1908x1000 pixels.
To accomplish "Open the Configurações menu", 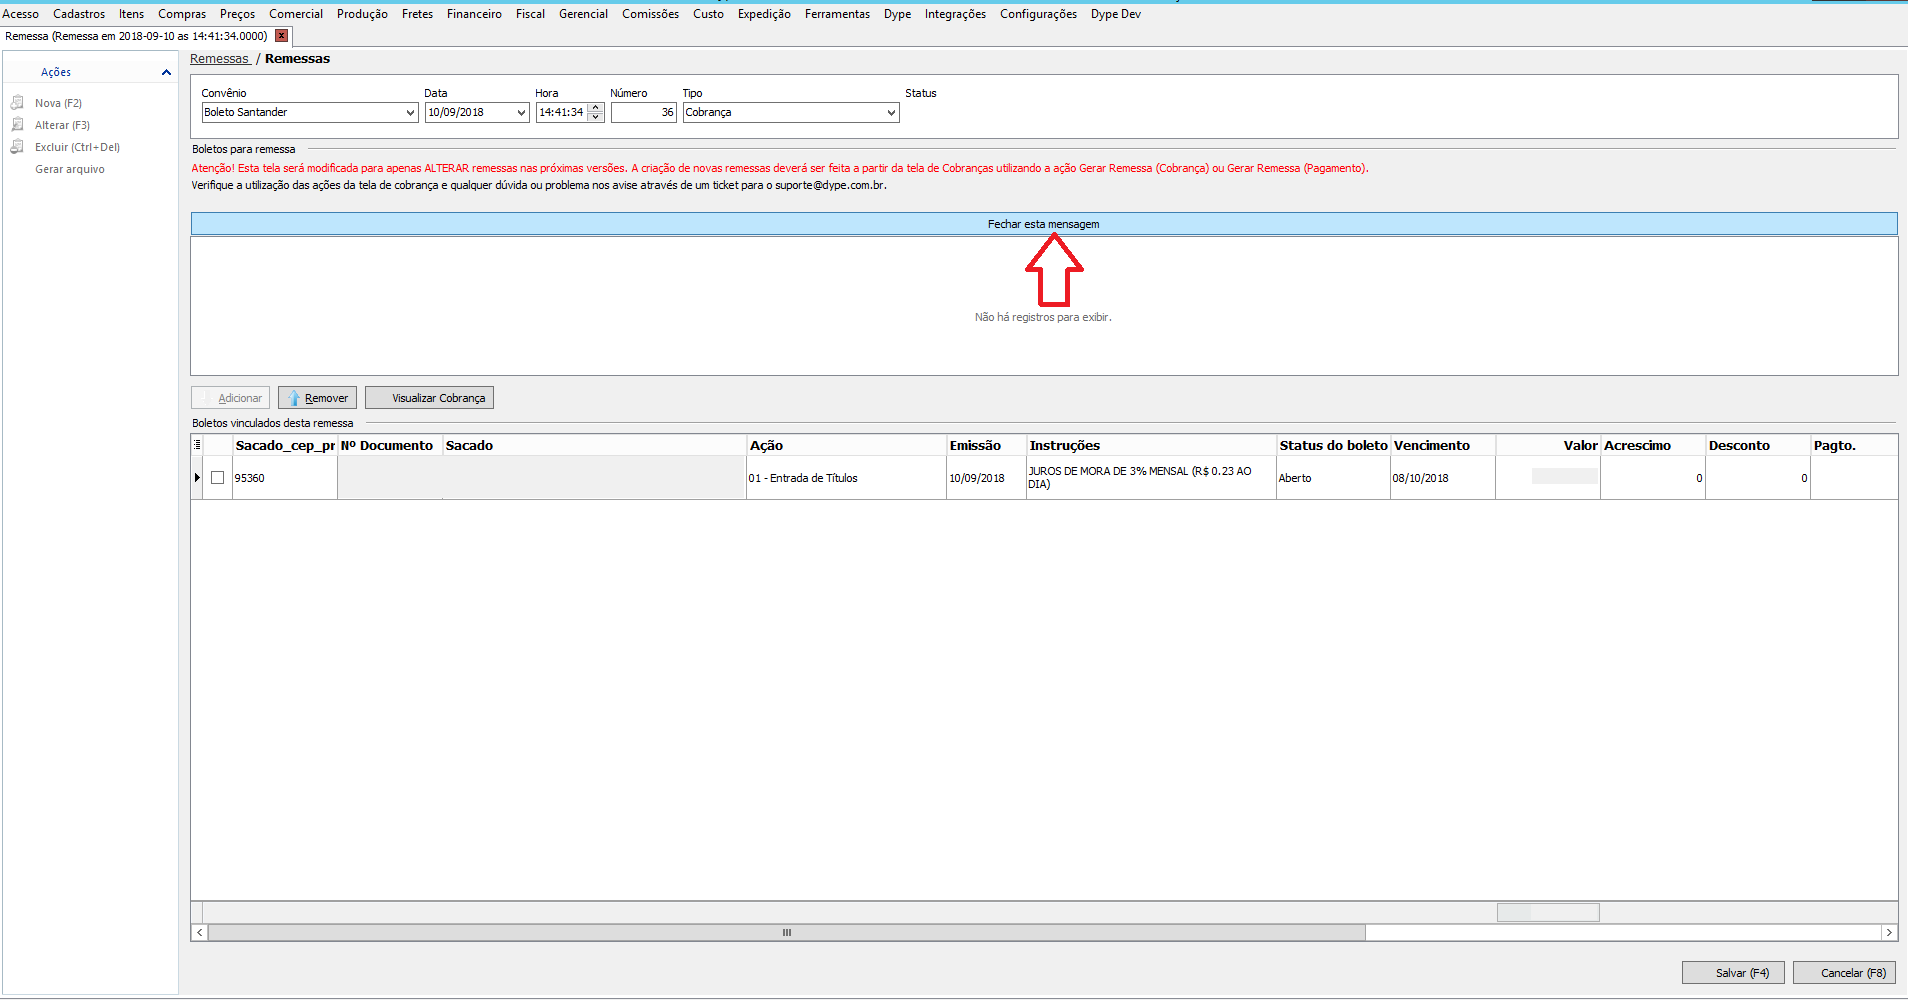I will 1038,14.
